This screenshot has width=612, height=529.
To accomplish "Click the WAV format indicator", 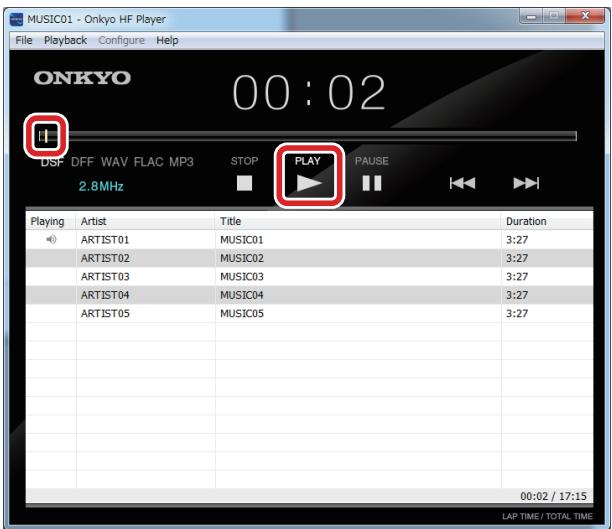I will coord(114,162).
